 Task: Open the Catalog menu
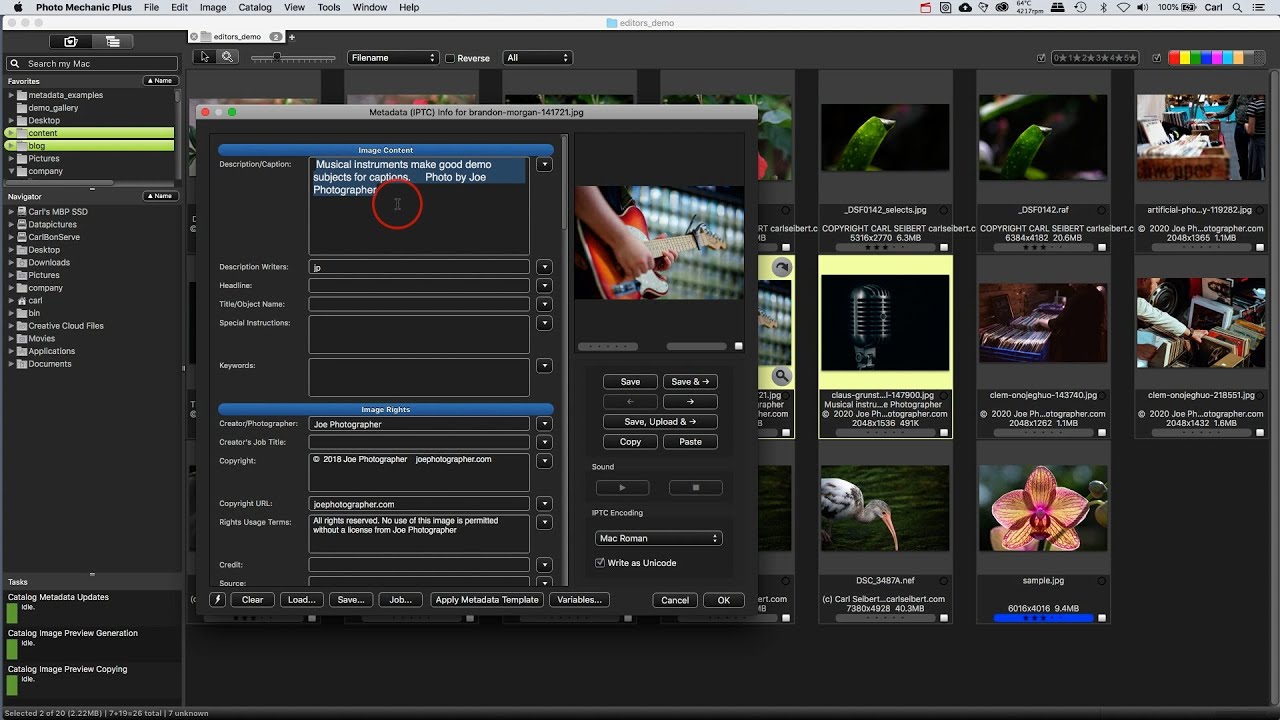pyautogui.click(x=255, y=7)
